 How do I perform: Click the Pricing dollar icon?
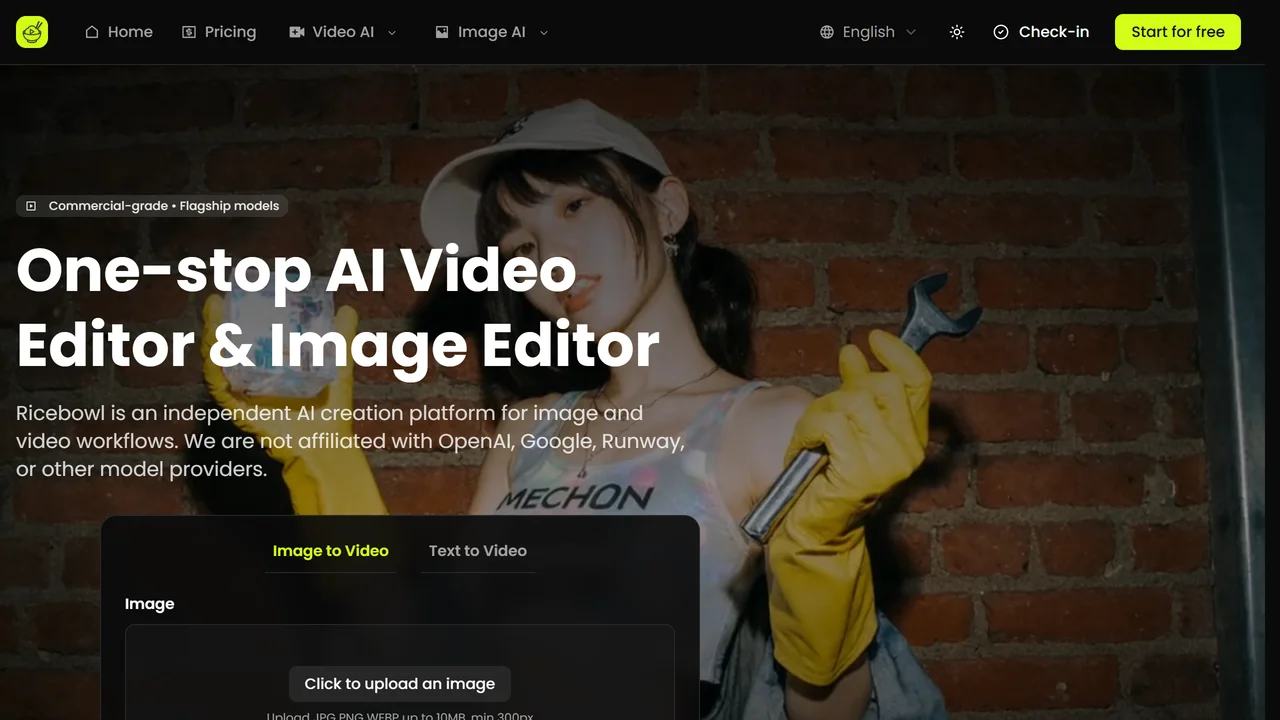[x=189, y=32]
